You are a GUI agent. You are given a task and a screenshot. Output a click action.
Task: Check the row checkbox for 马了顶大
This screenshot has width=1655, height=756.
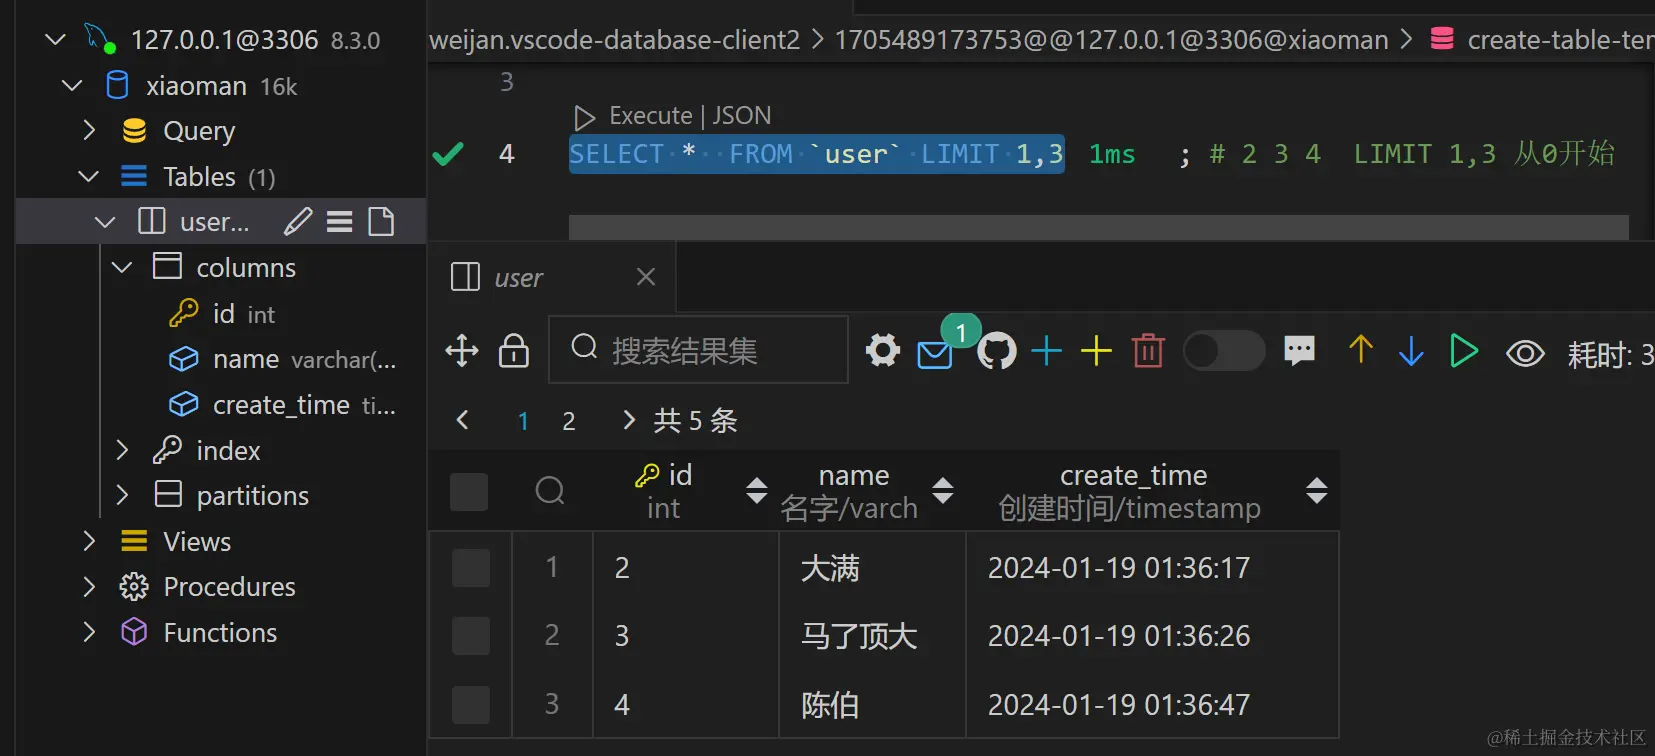tap(471, 636)
